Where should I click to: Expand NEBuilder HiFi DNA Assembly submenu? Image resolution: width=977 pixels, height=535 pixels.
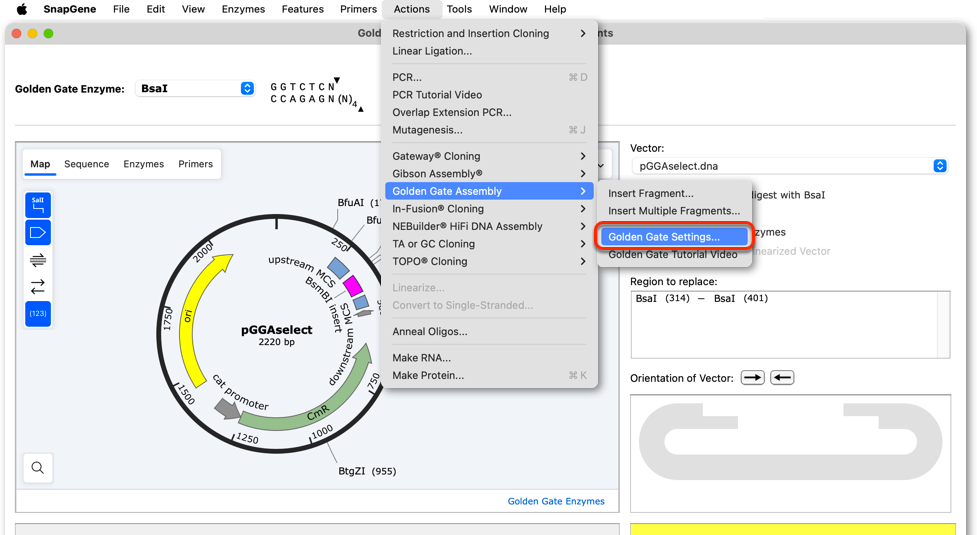(489, 226)
